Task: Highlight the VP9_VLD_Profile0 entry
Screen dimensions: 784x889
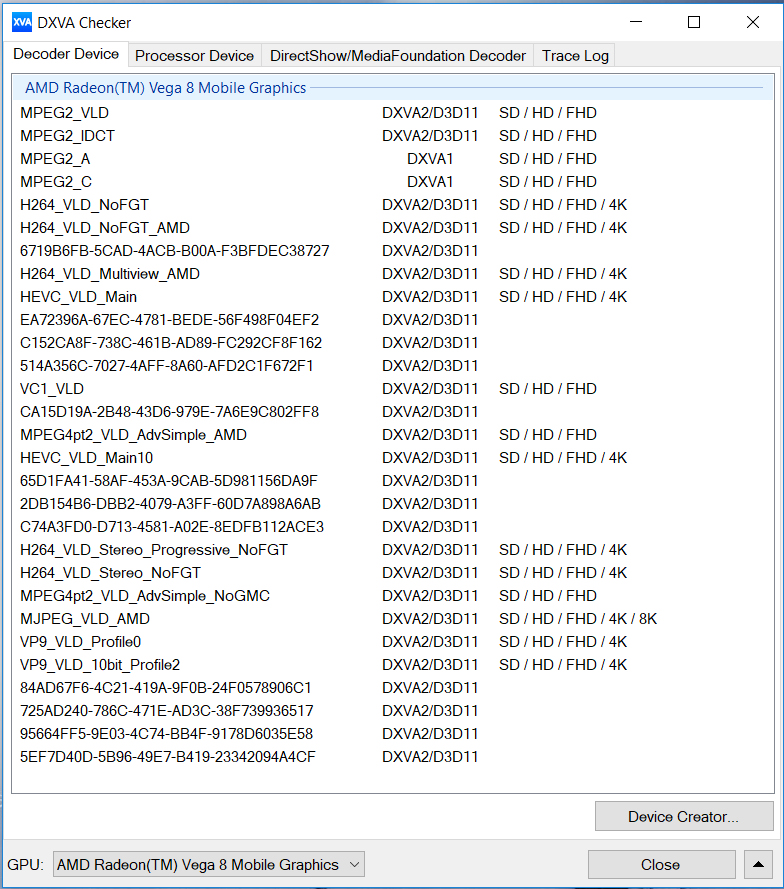Action: 81,642
